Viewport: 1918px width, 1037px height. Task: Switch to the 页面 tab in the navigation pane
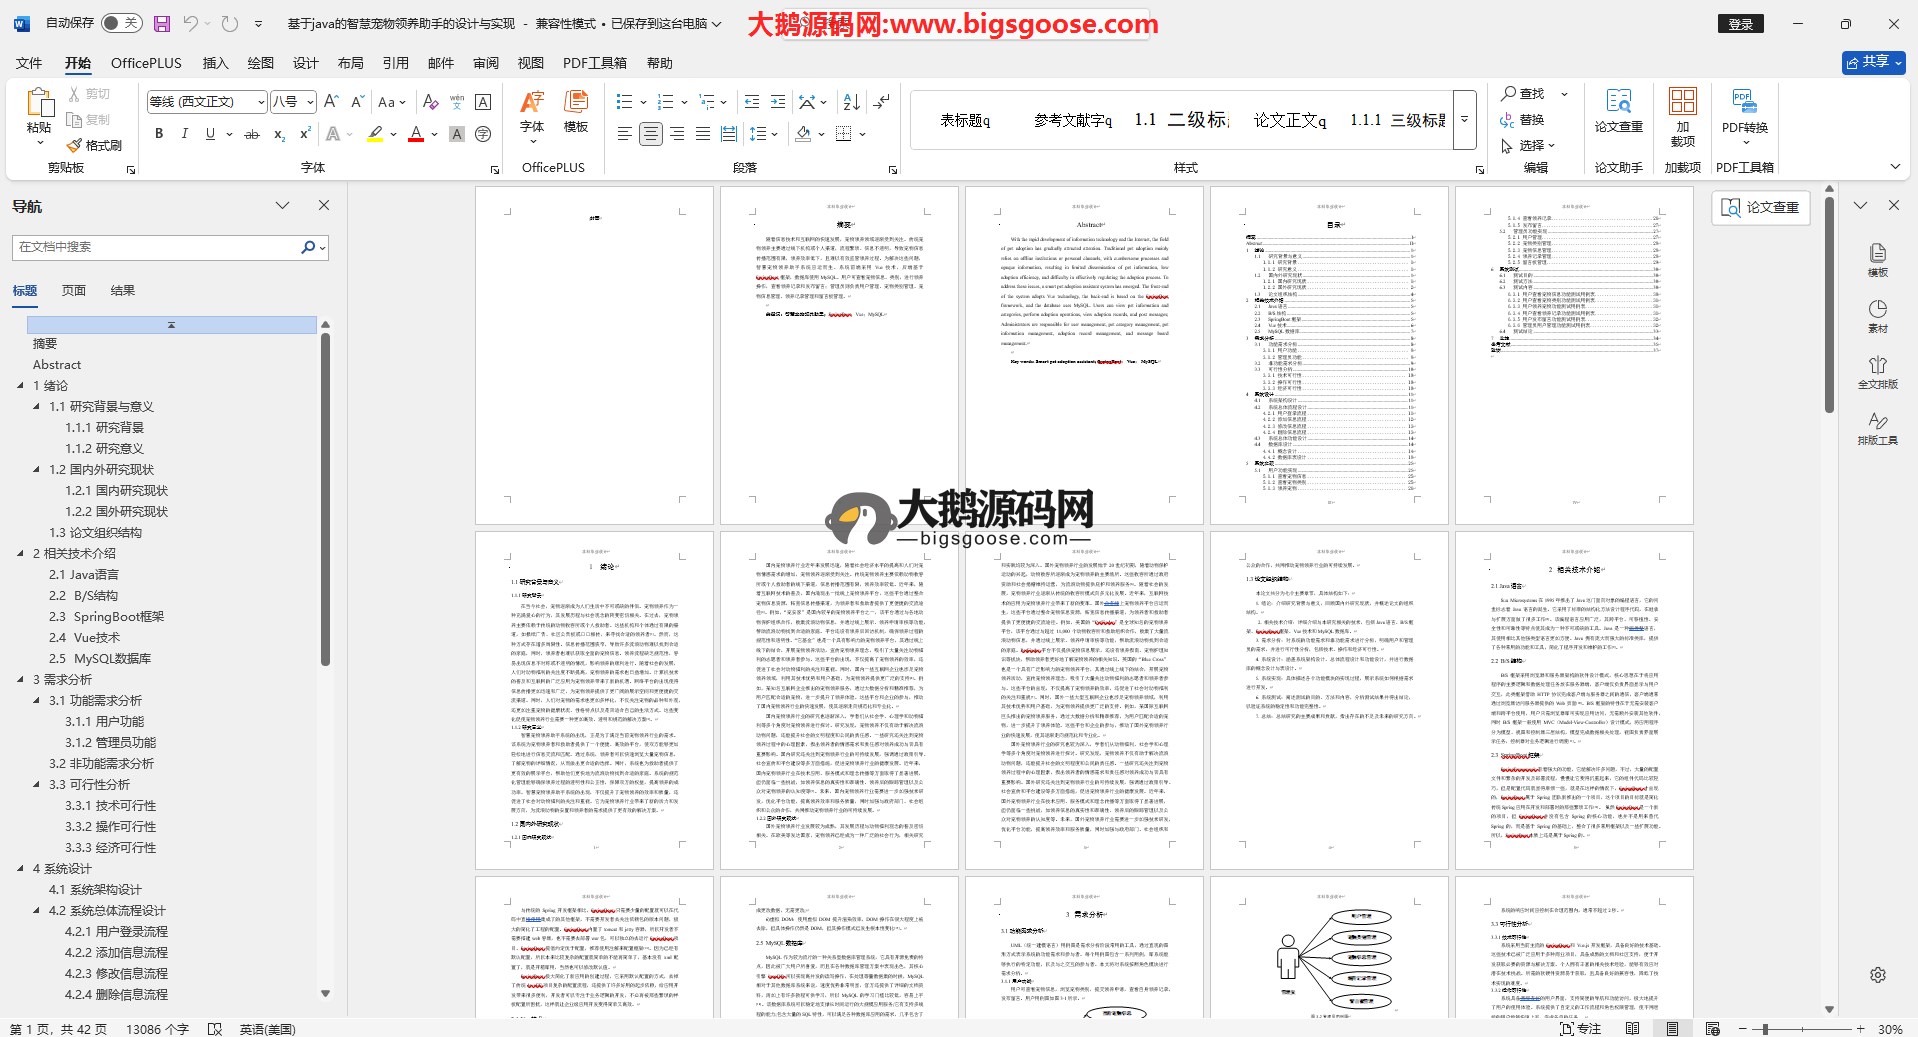(74, 291)
